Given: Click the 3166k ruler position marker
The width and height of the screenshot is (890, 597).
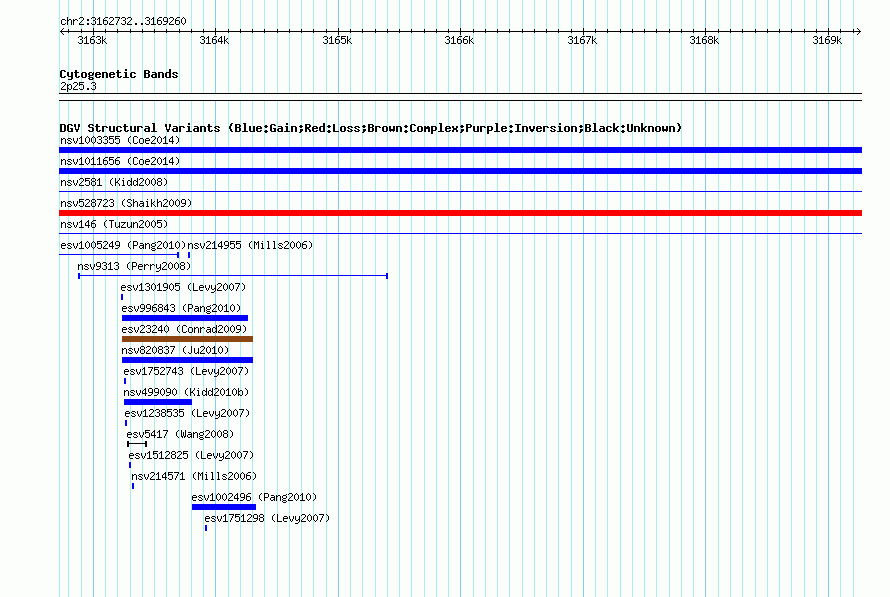Looking at the screenshot, I should [459, 40].
